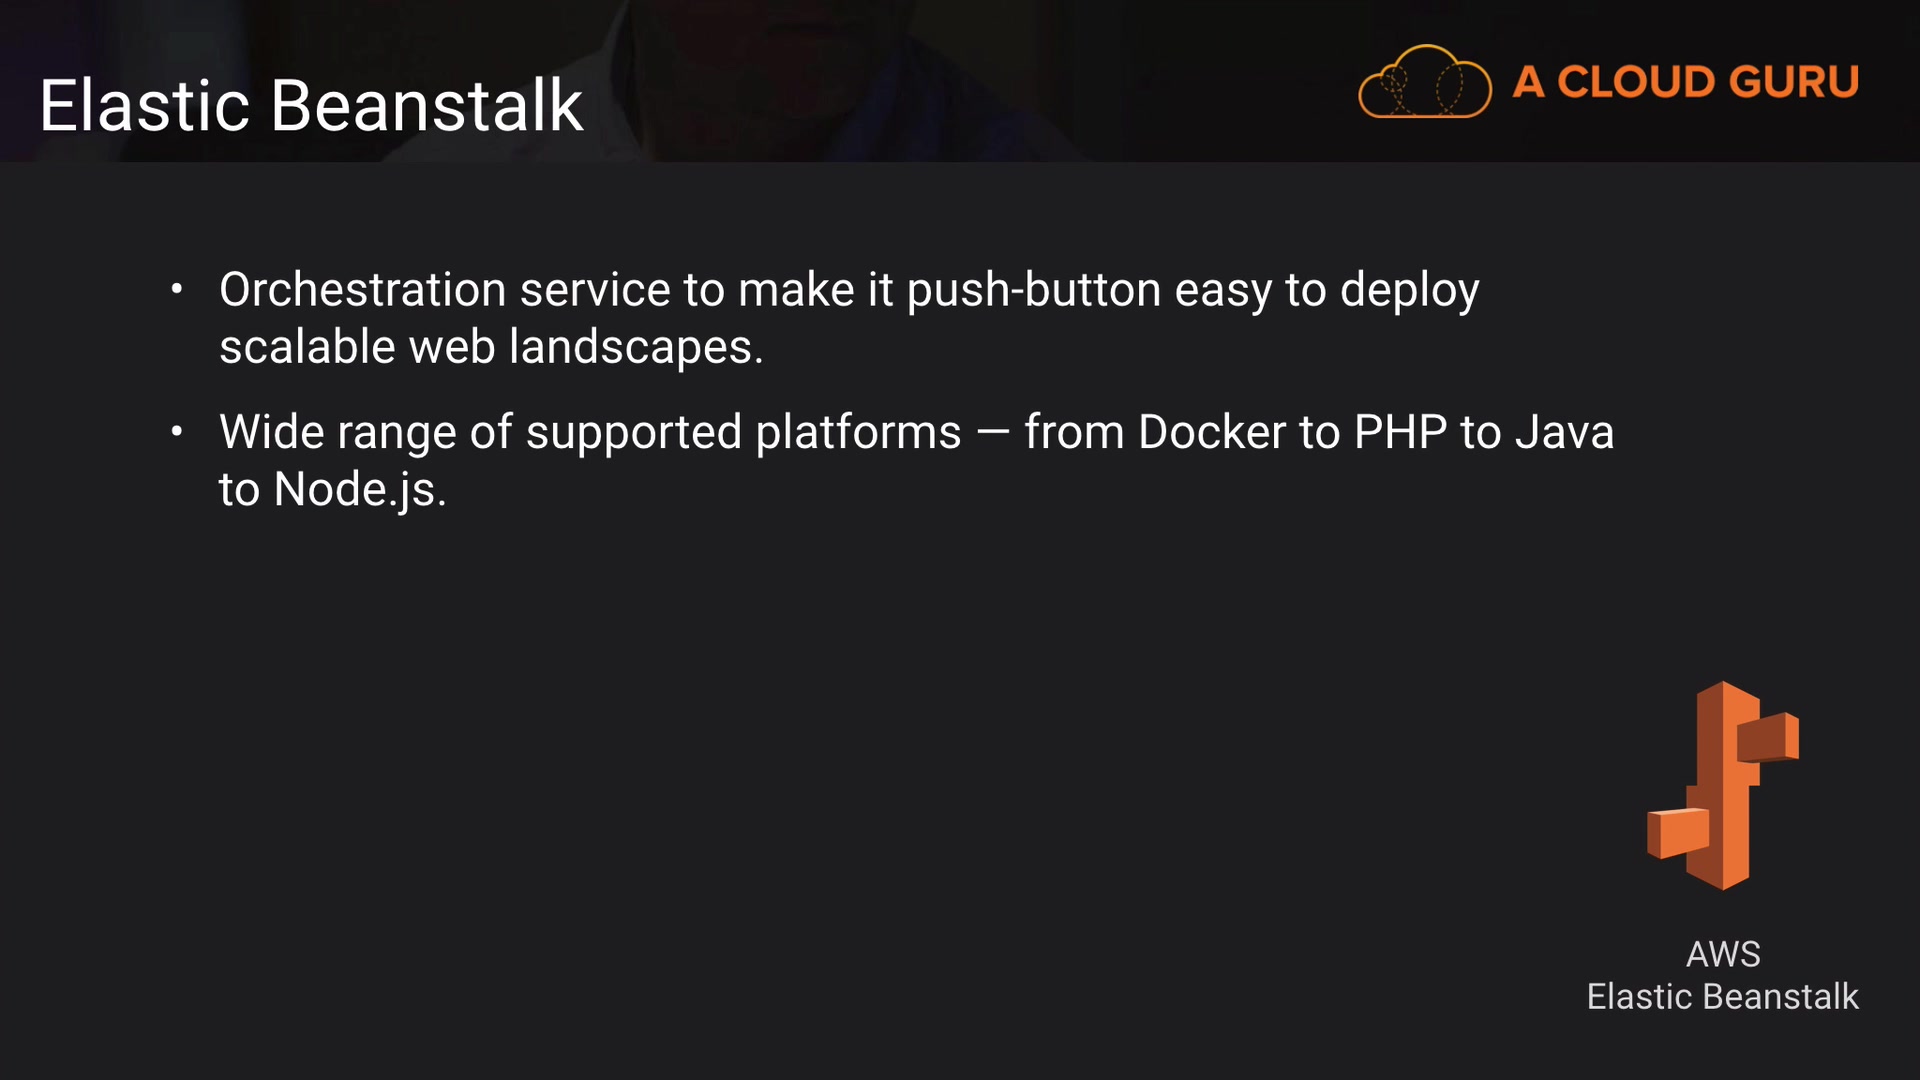Click lower-left block of Beanstalk icon
1920x1080 pixels.
click(x=1677, y=833)
